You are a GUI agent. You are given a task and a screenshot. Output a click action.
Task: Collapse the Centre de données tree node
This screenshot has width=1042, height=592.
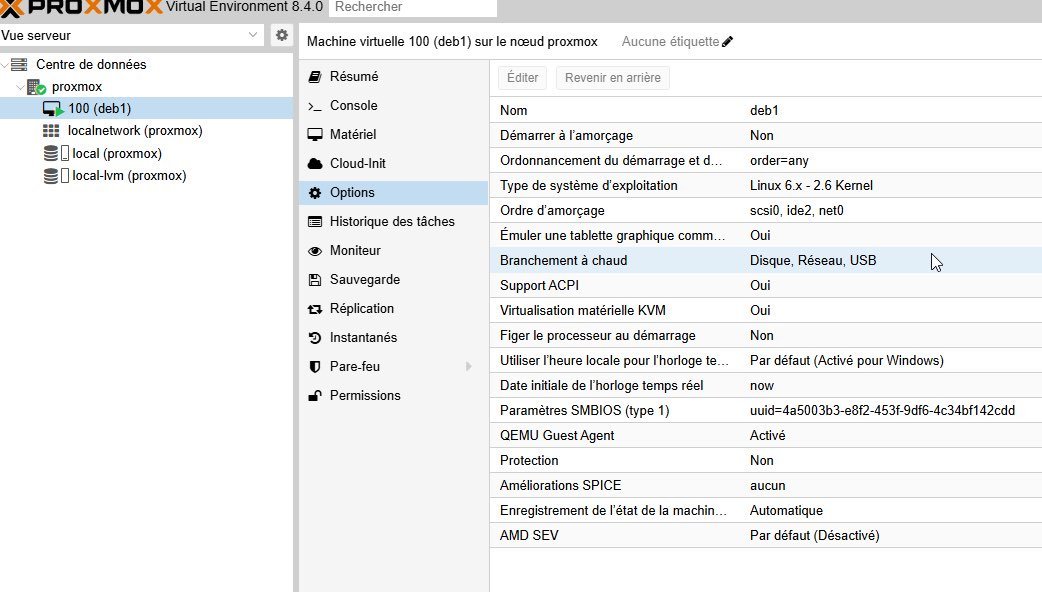click(6, 65)
